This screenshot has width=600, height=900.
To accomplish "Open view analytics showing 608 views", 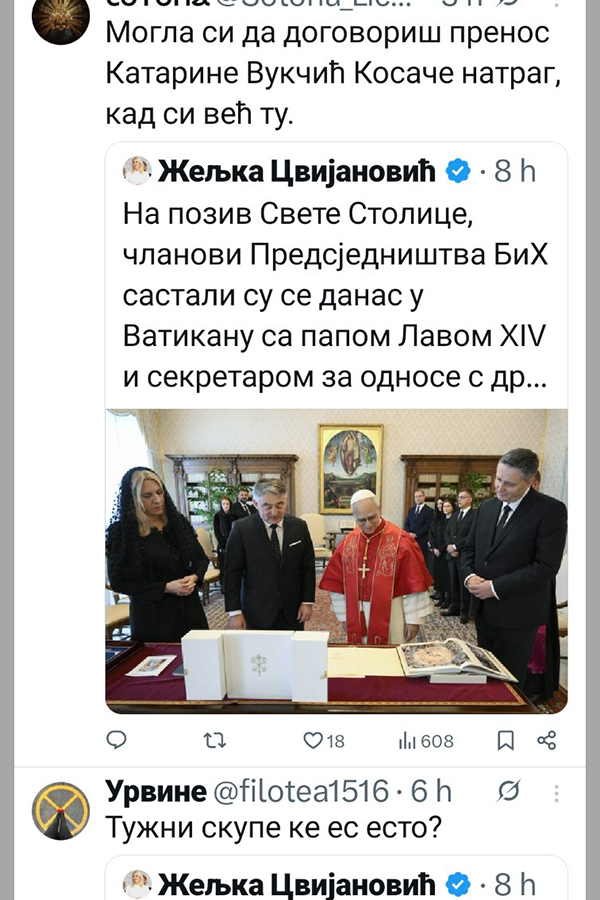I will click(425, 741).
